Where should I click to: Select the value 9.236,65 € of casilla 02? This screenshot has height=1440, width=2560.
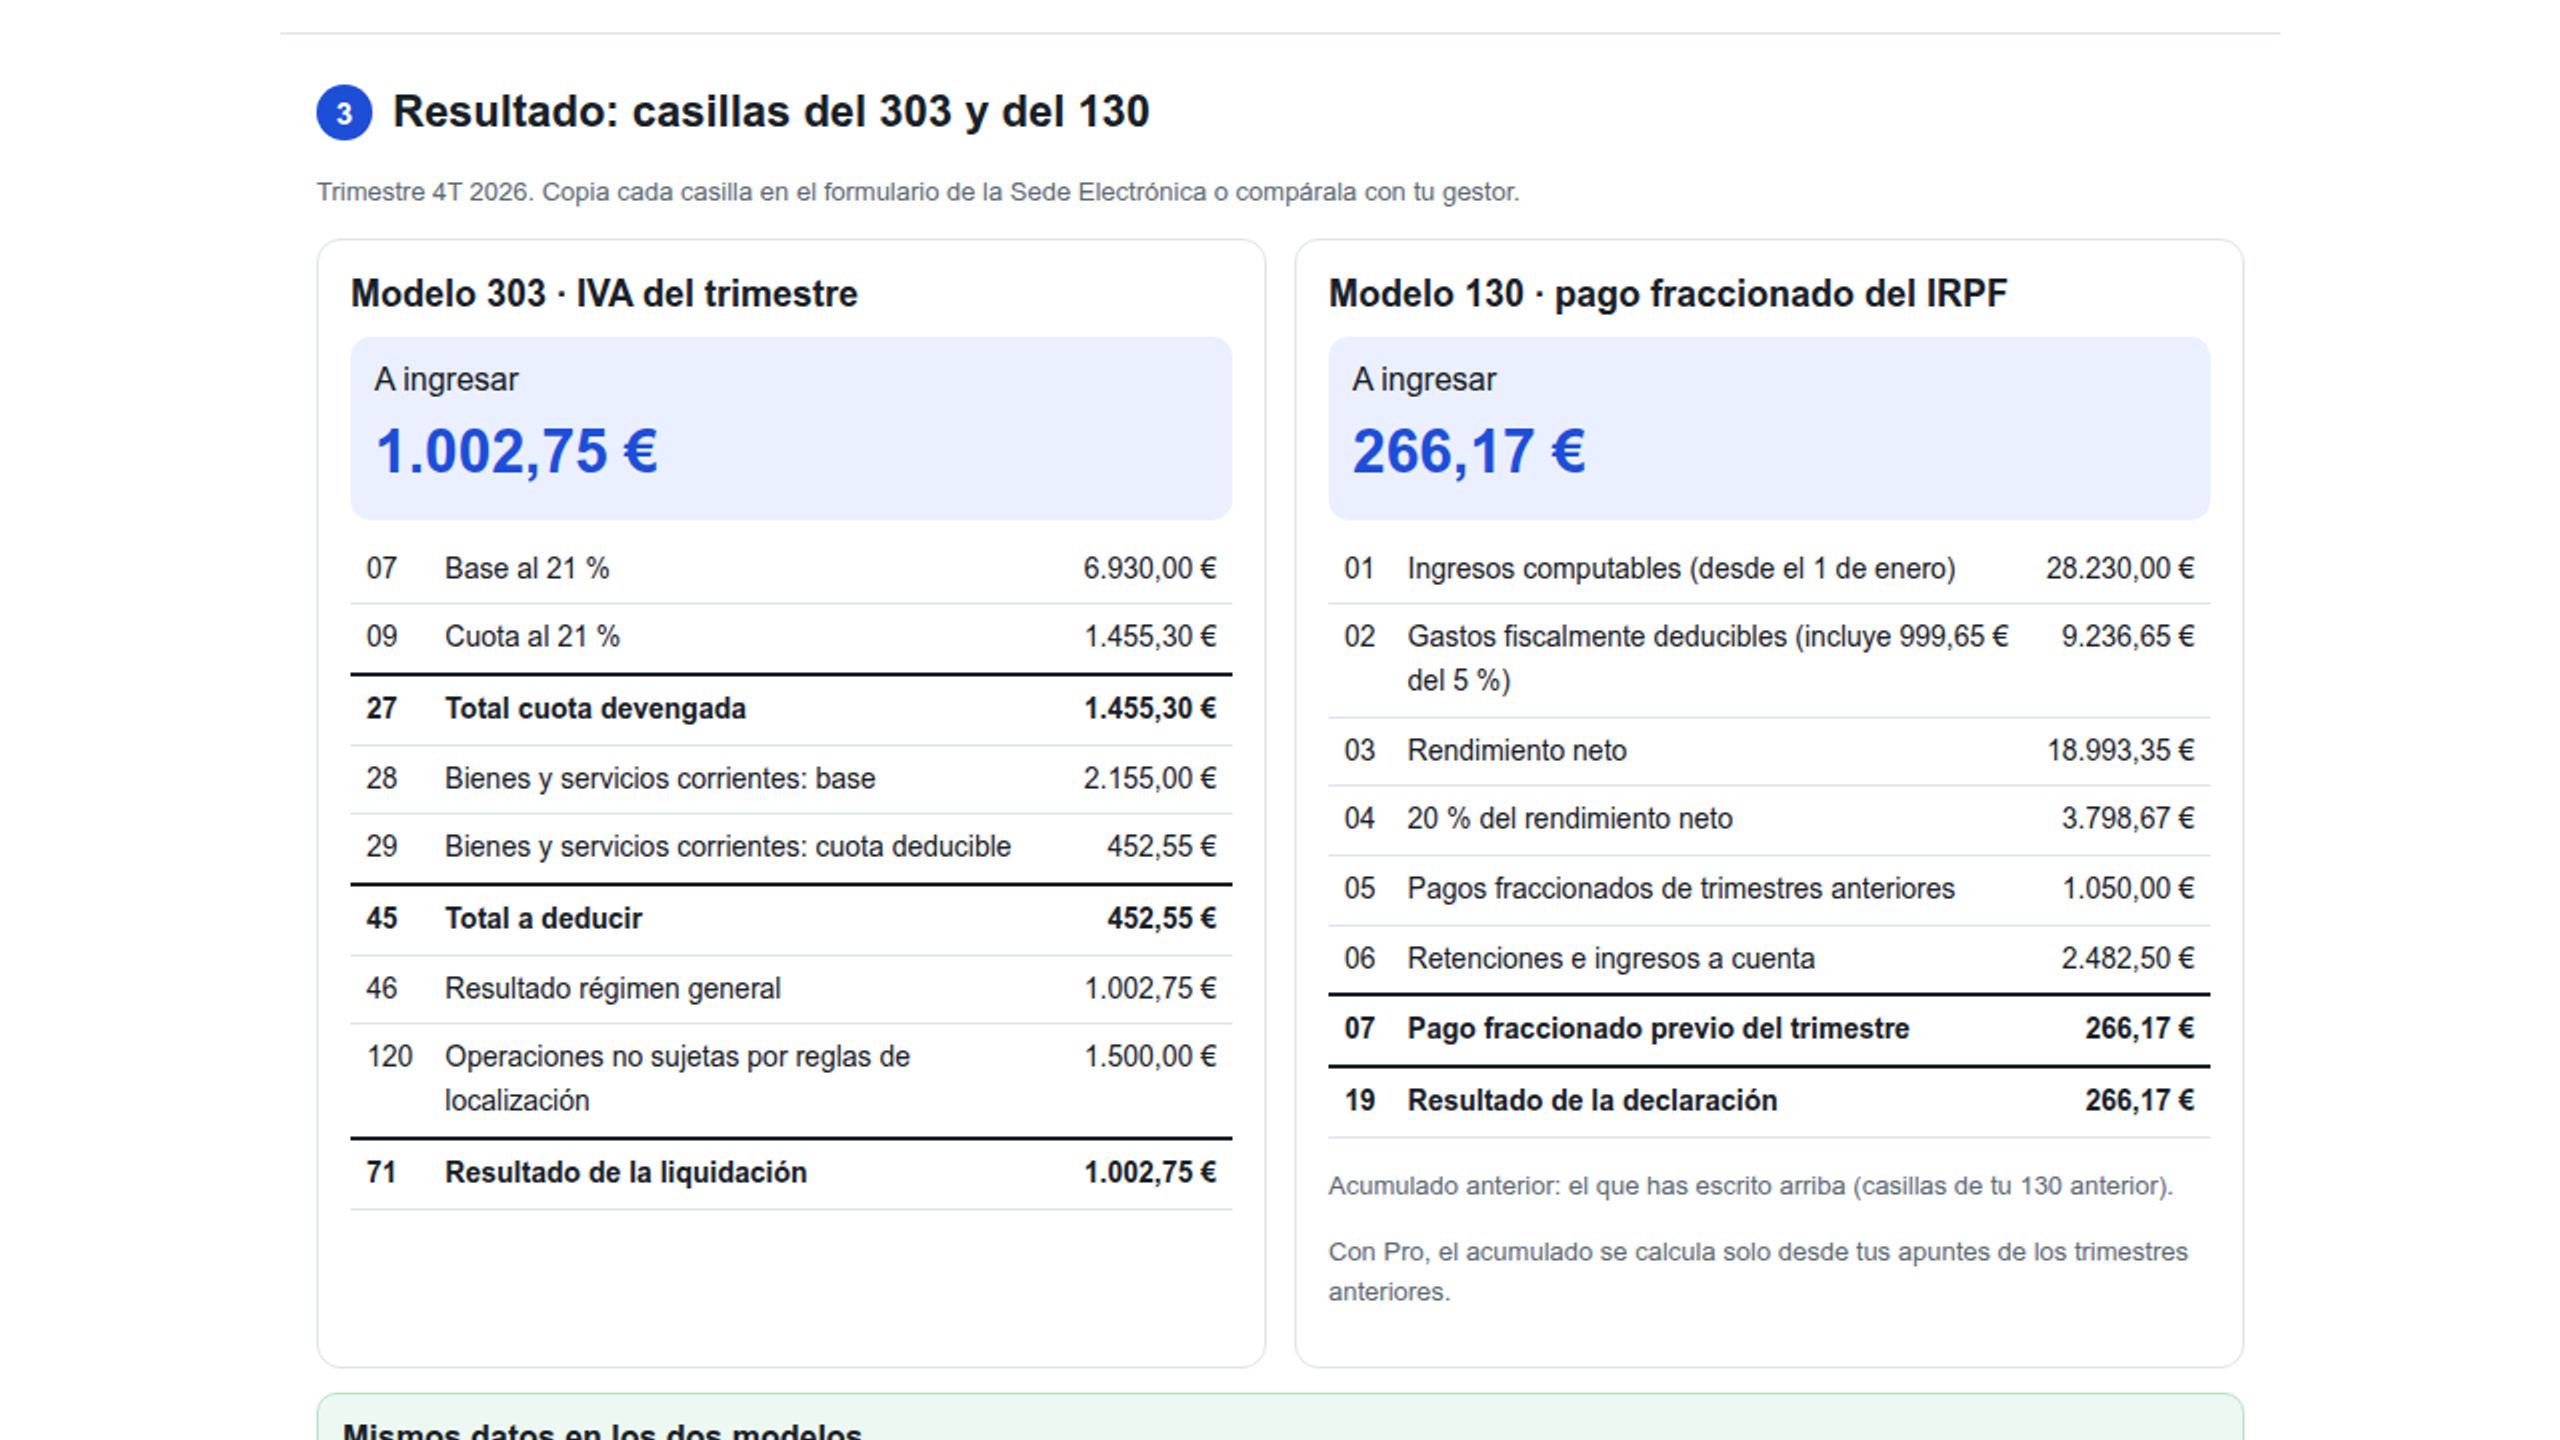tap(2127, 636)
